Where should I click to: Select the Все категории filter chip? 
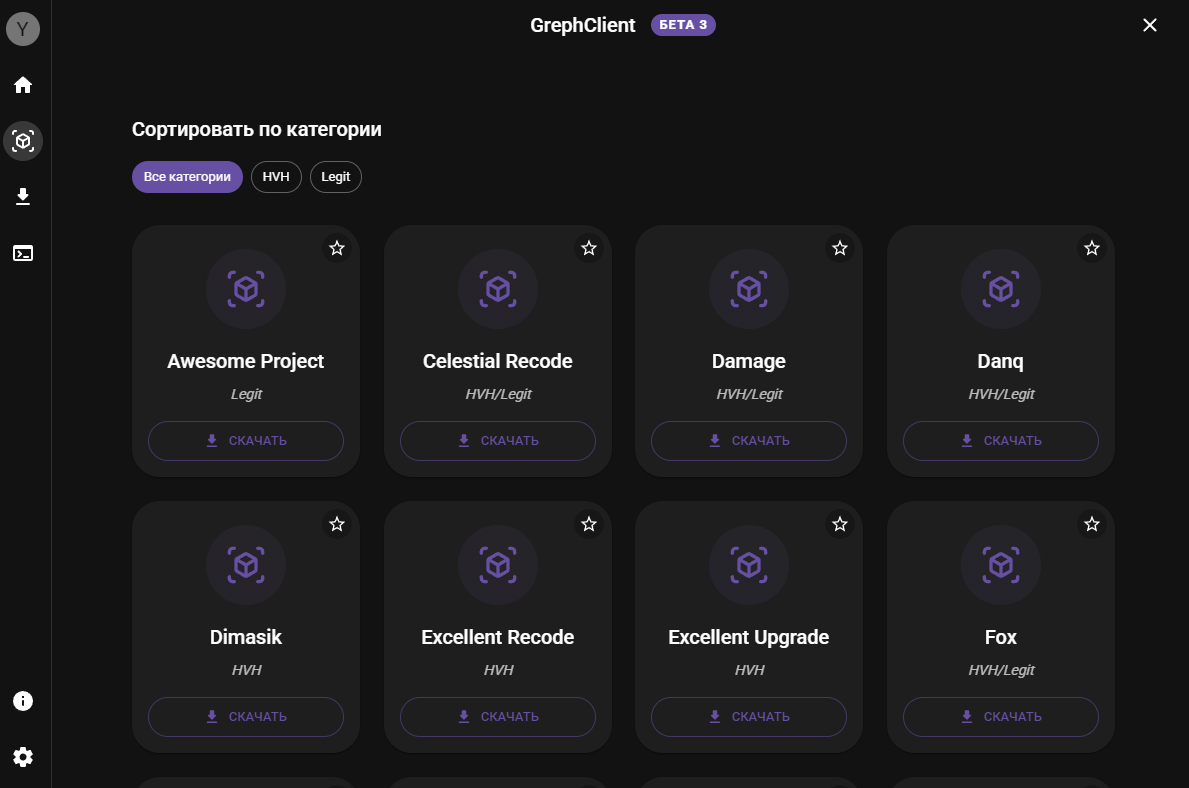point(187,177)
